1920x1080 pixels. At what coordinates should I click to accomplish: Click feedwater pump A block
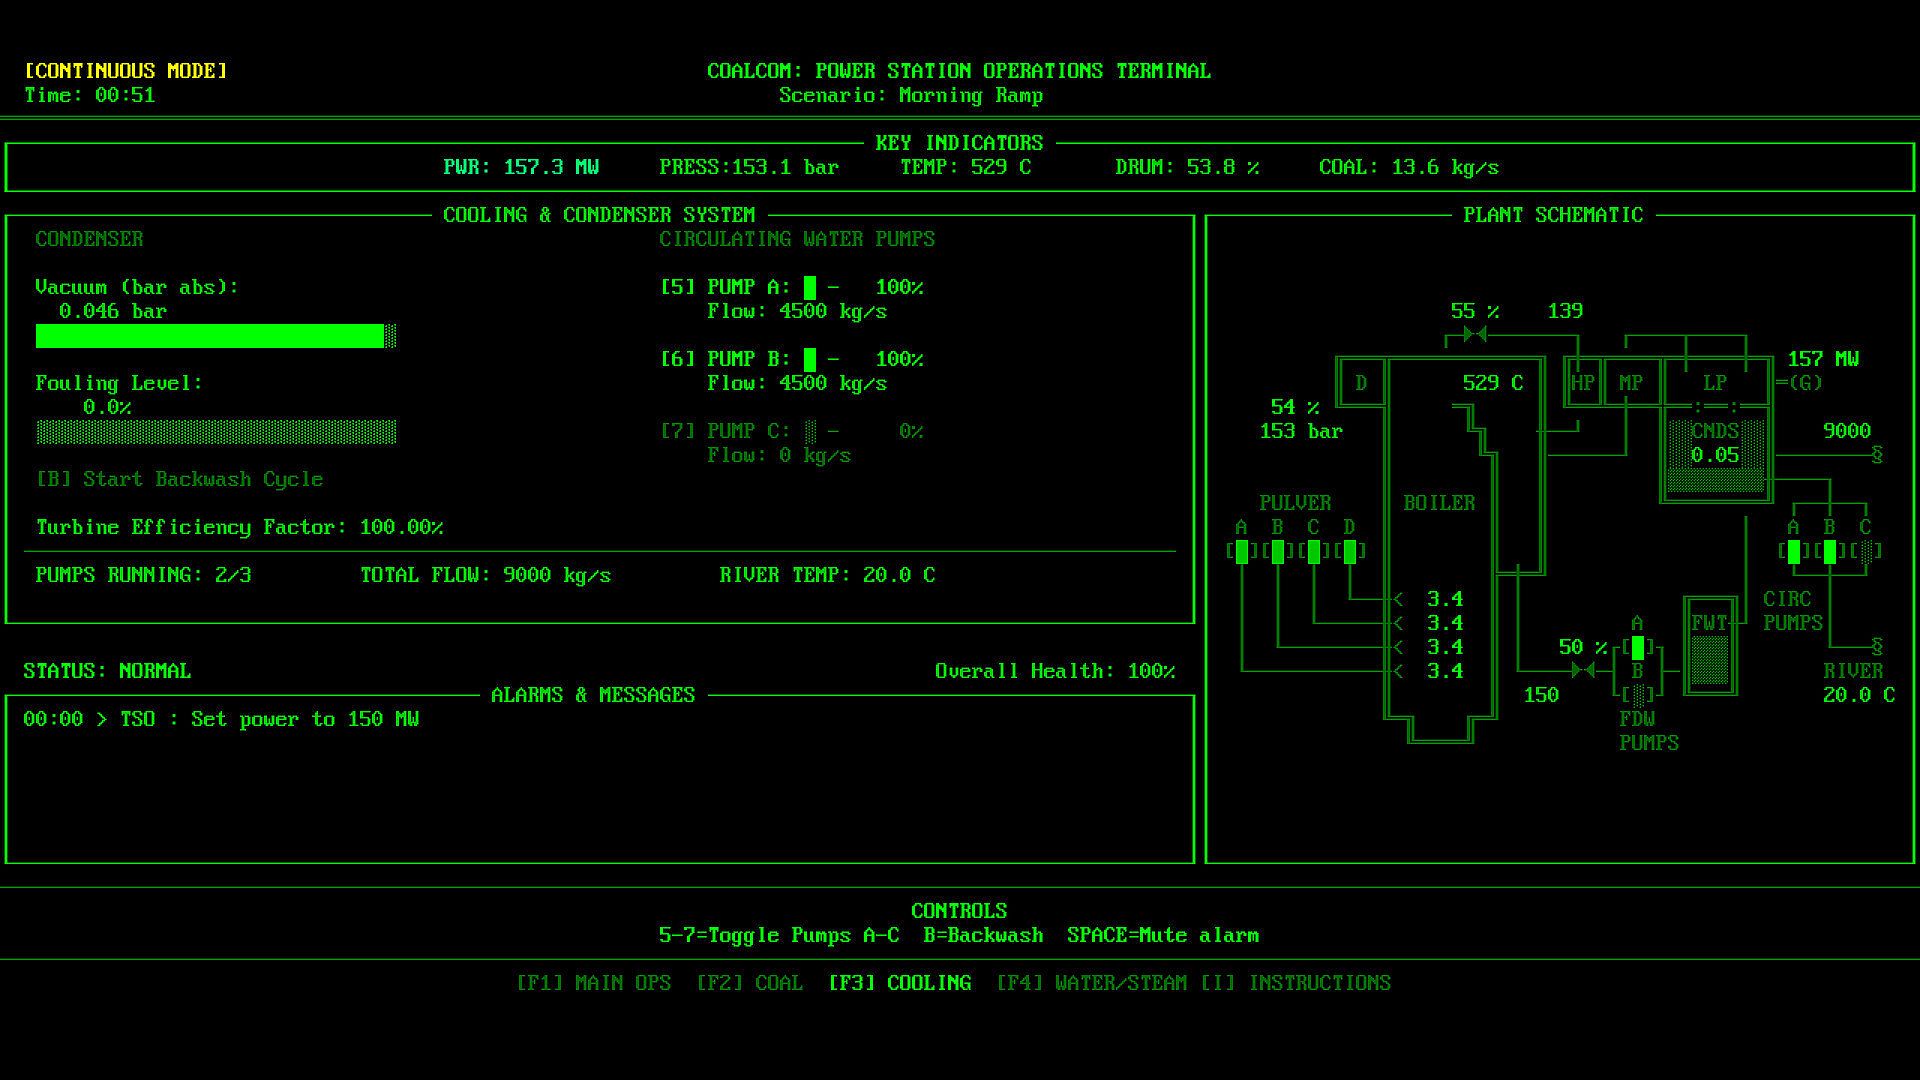coord(1637,647)
